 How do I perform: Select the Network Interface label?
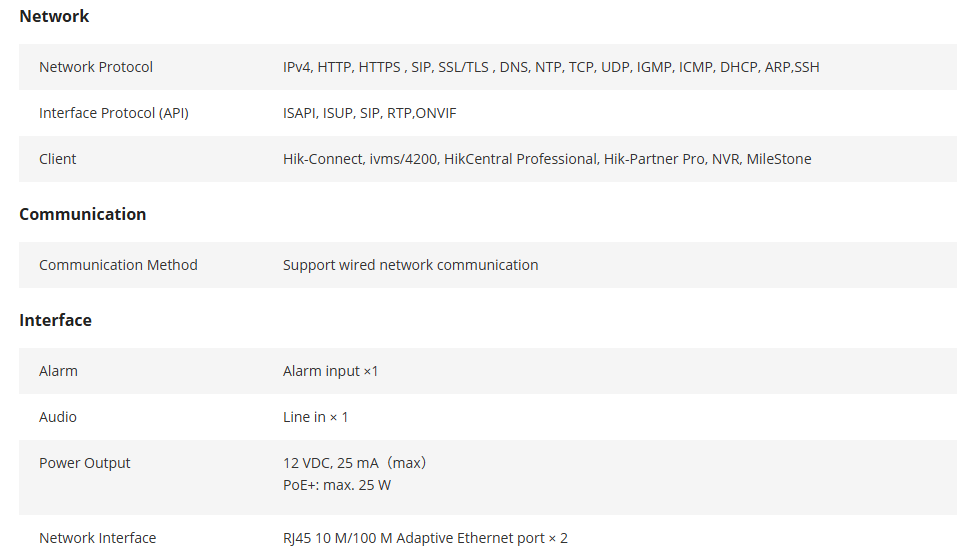[x=98, y=538]
